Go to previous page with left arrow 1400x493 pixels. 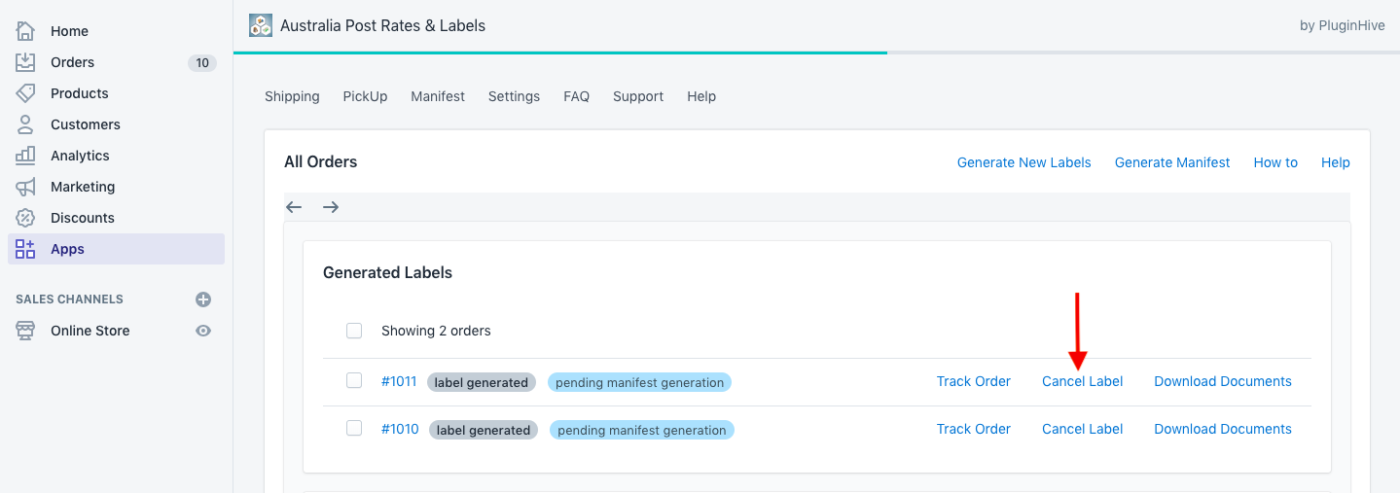pyautogui.click(x=293, y=207)
